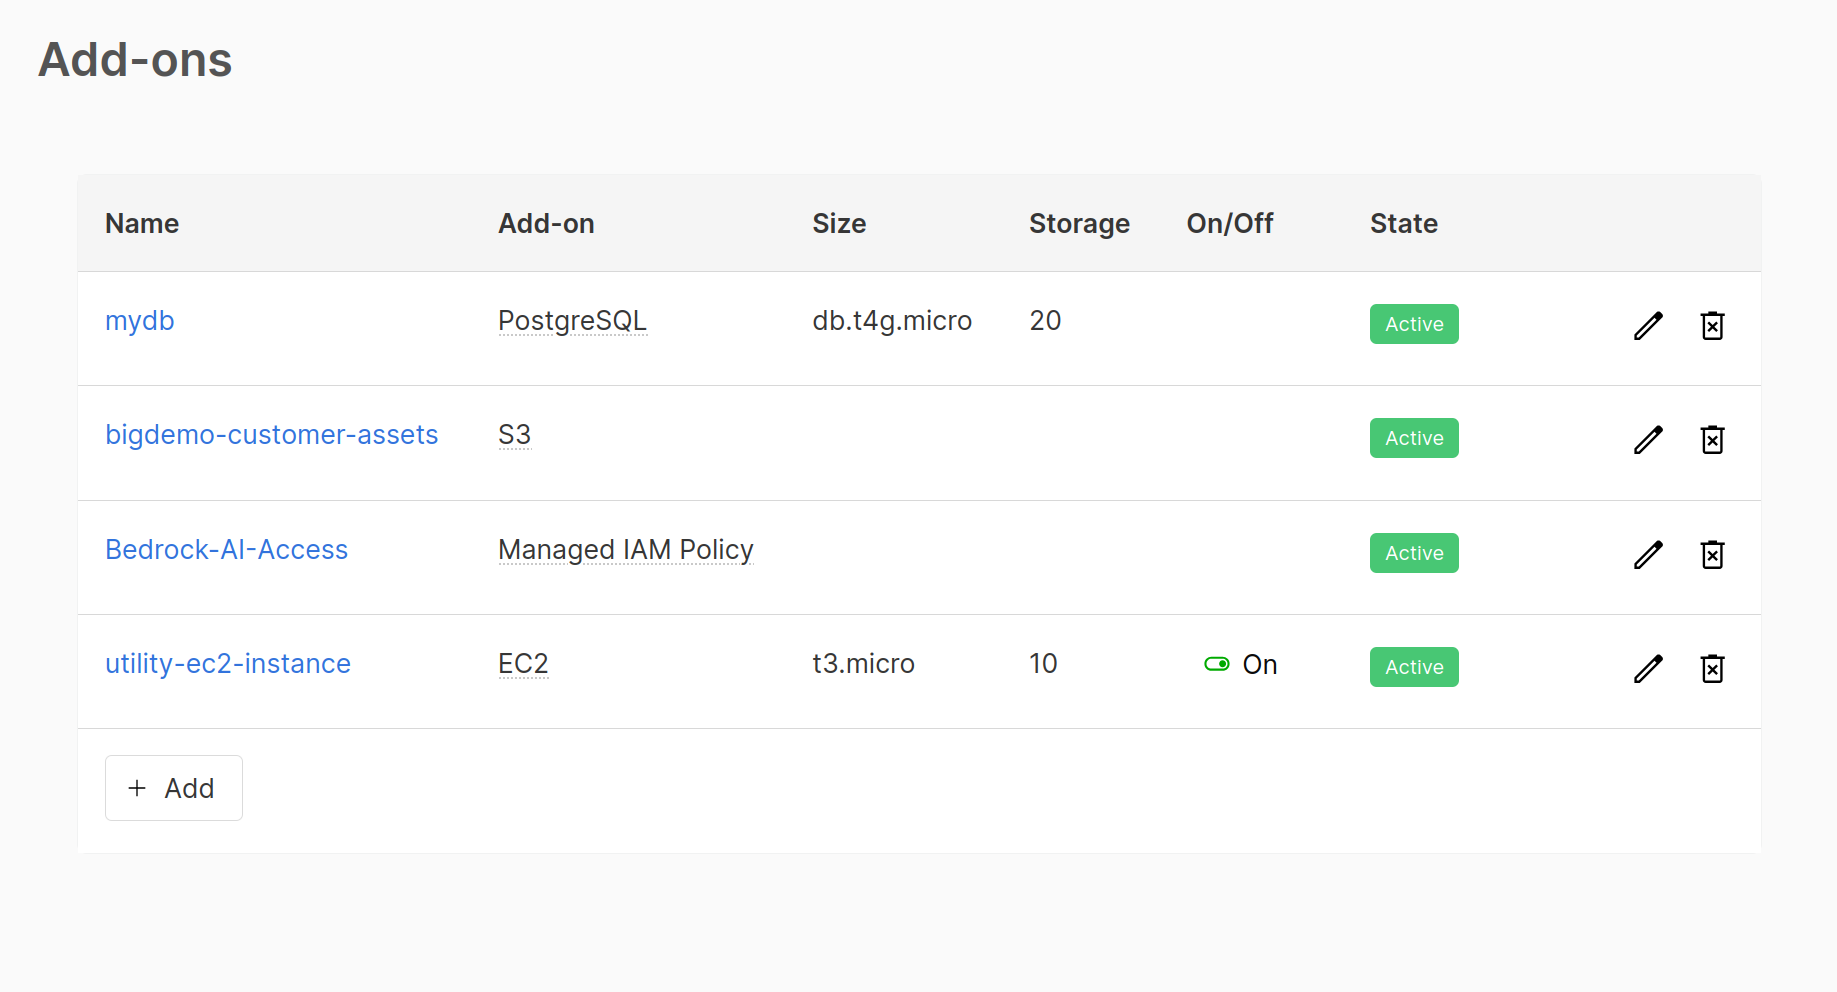
Task: Edit the mydb add-on with pencil icon
Action: click(1648, 325)
